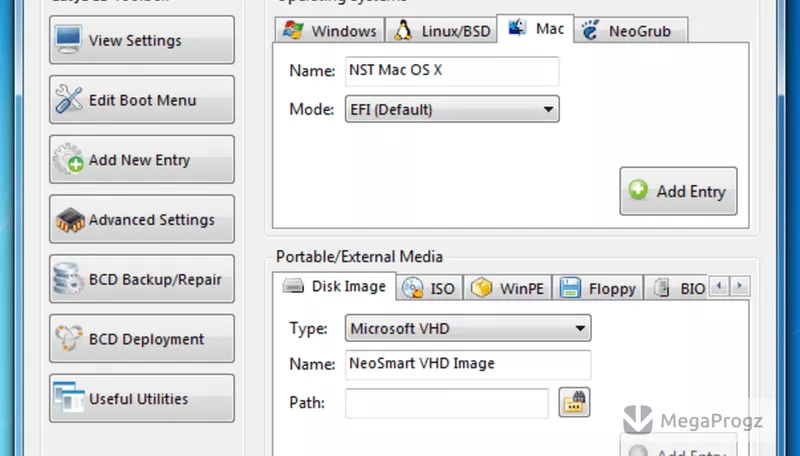This screenshot has height=456, width=800.
Task: Browse for a disk image path
Action: pyautogui.click(x=574, y=402)
